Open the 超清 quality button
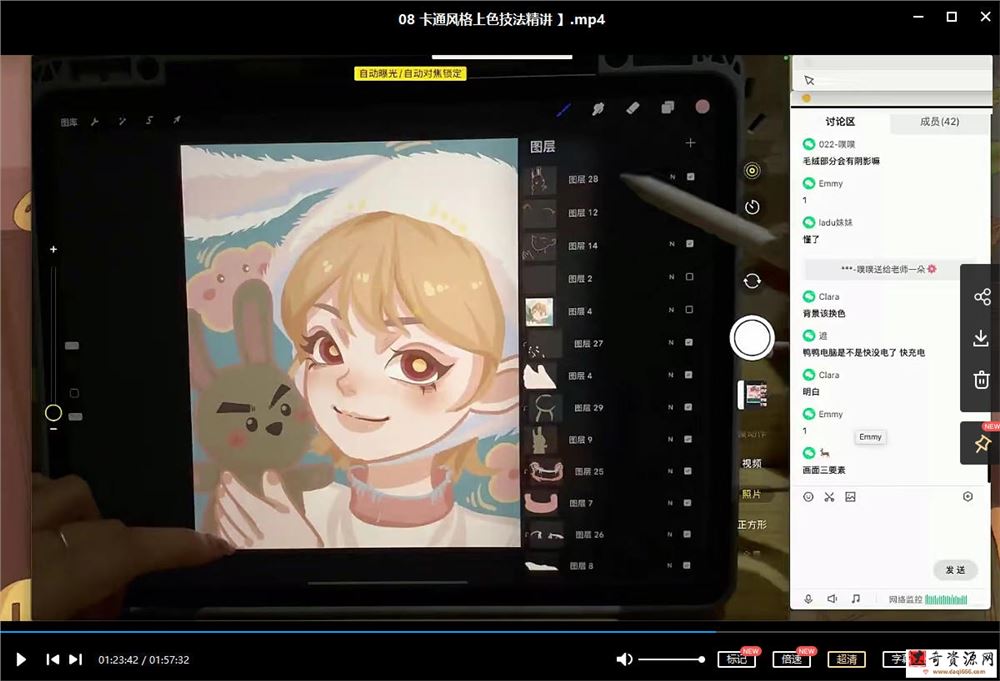 point(846,659)
